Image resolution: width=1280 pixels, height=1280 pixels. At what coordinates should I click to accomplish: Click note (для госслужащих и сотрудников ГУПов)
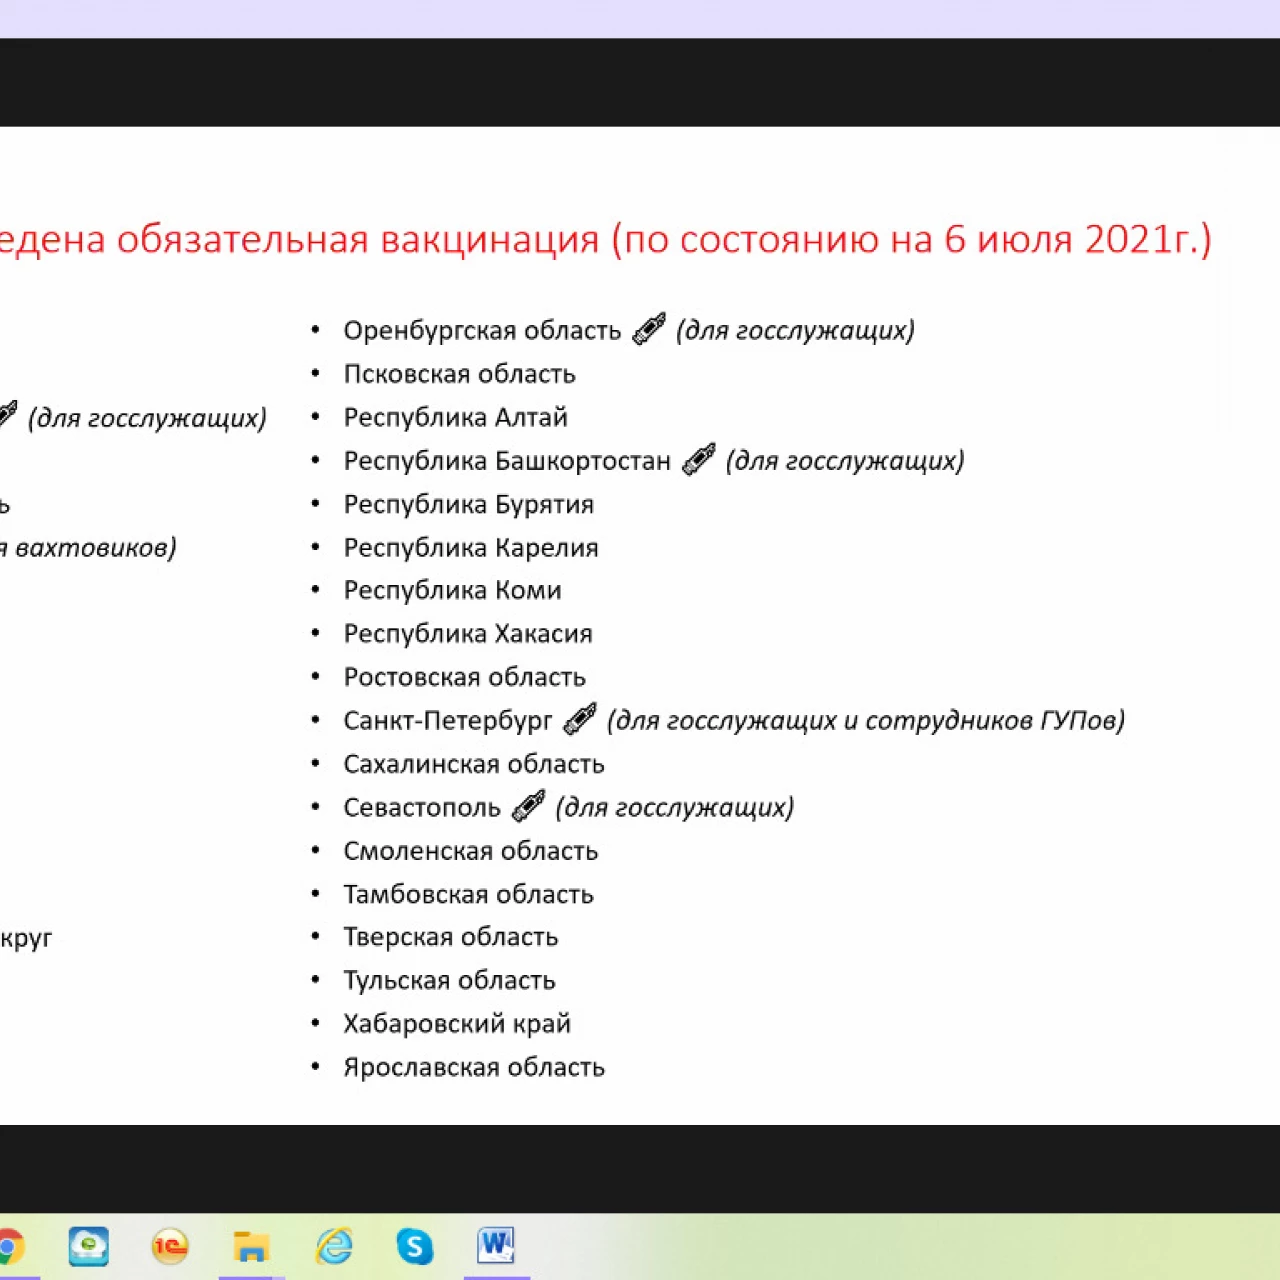866,721
